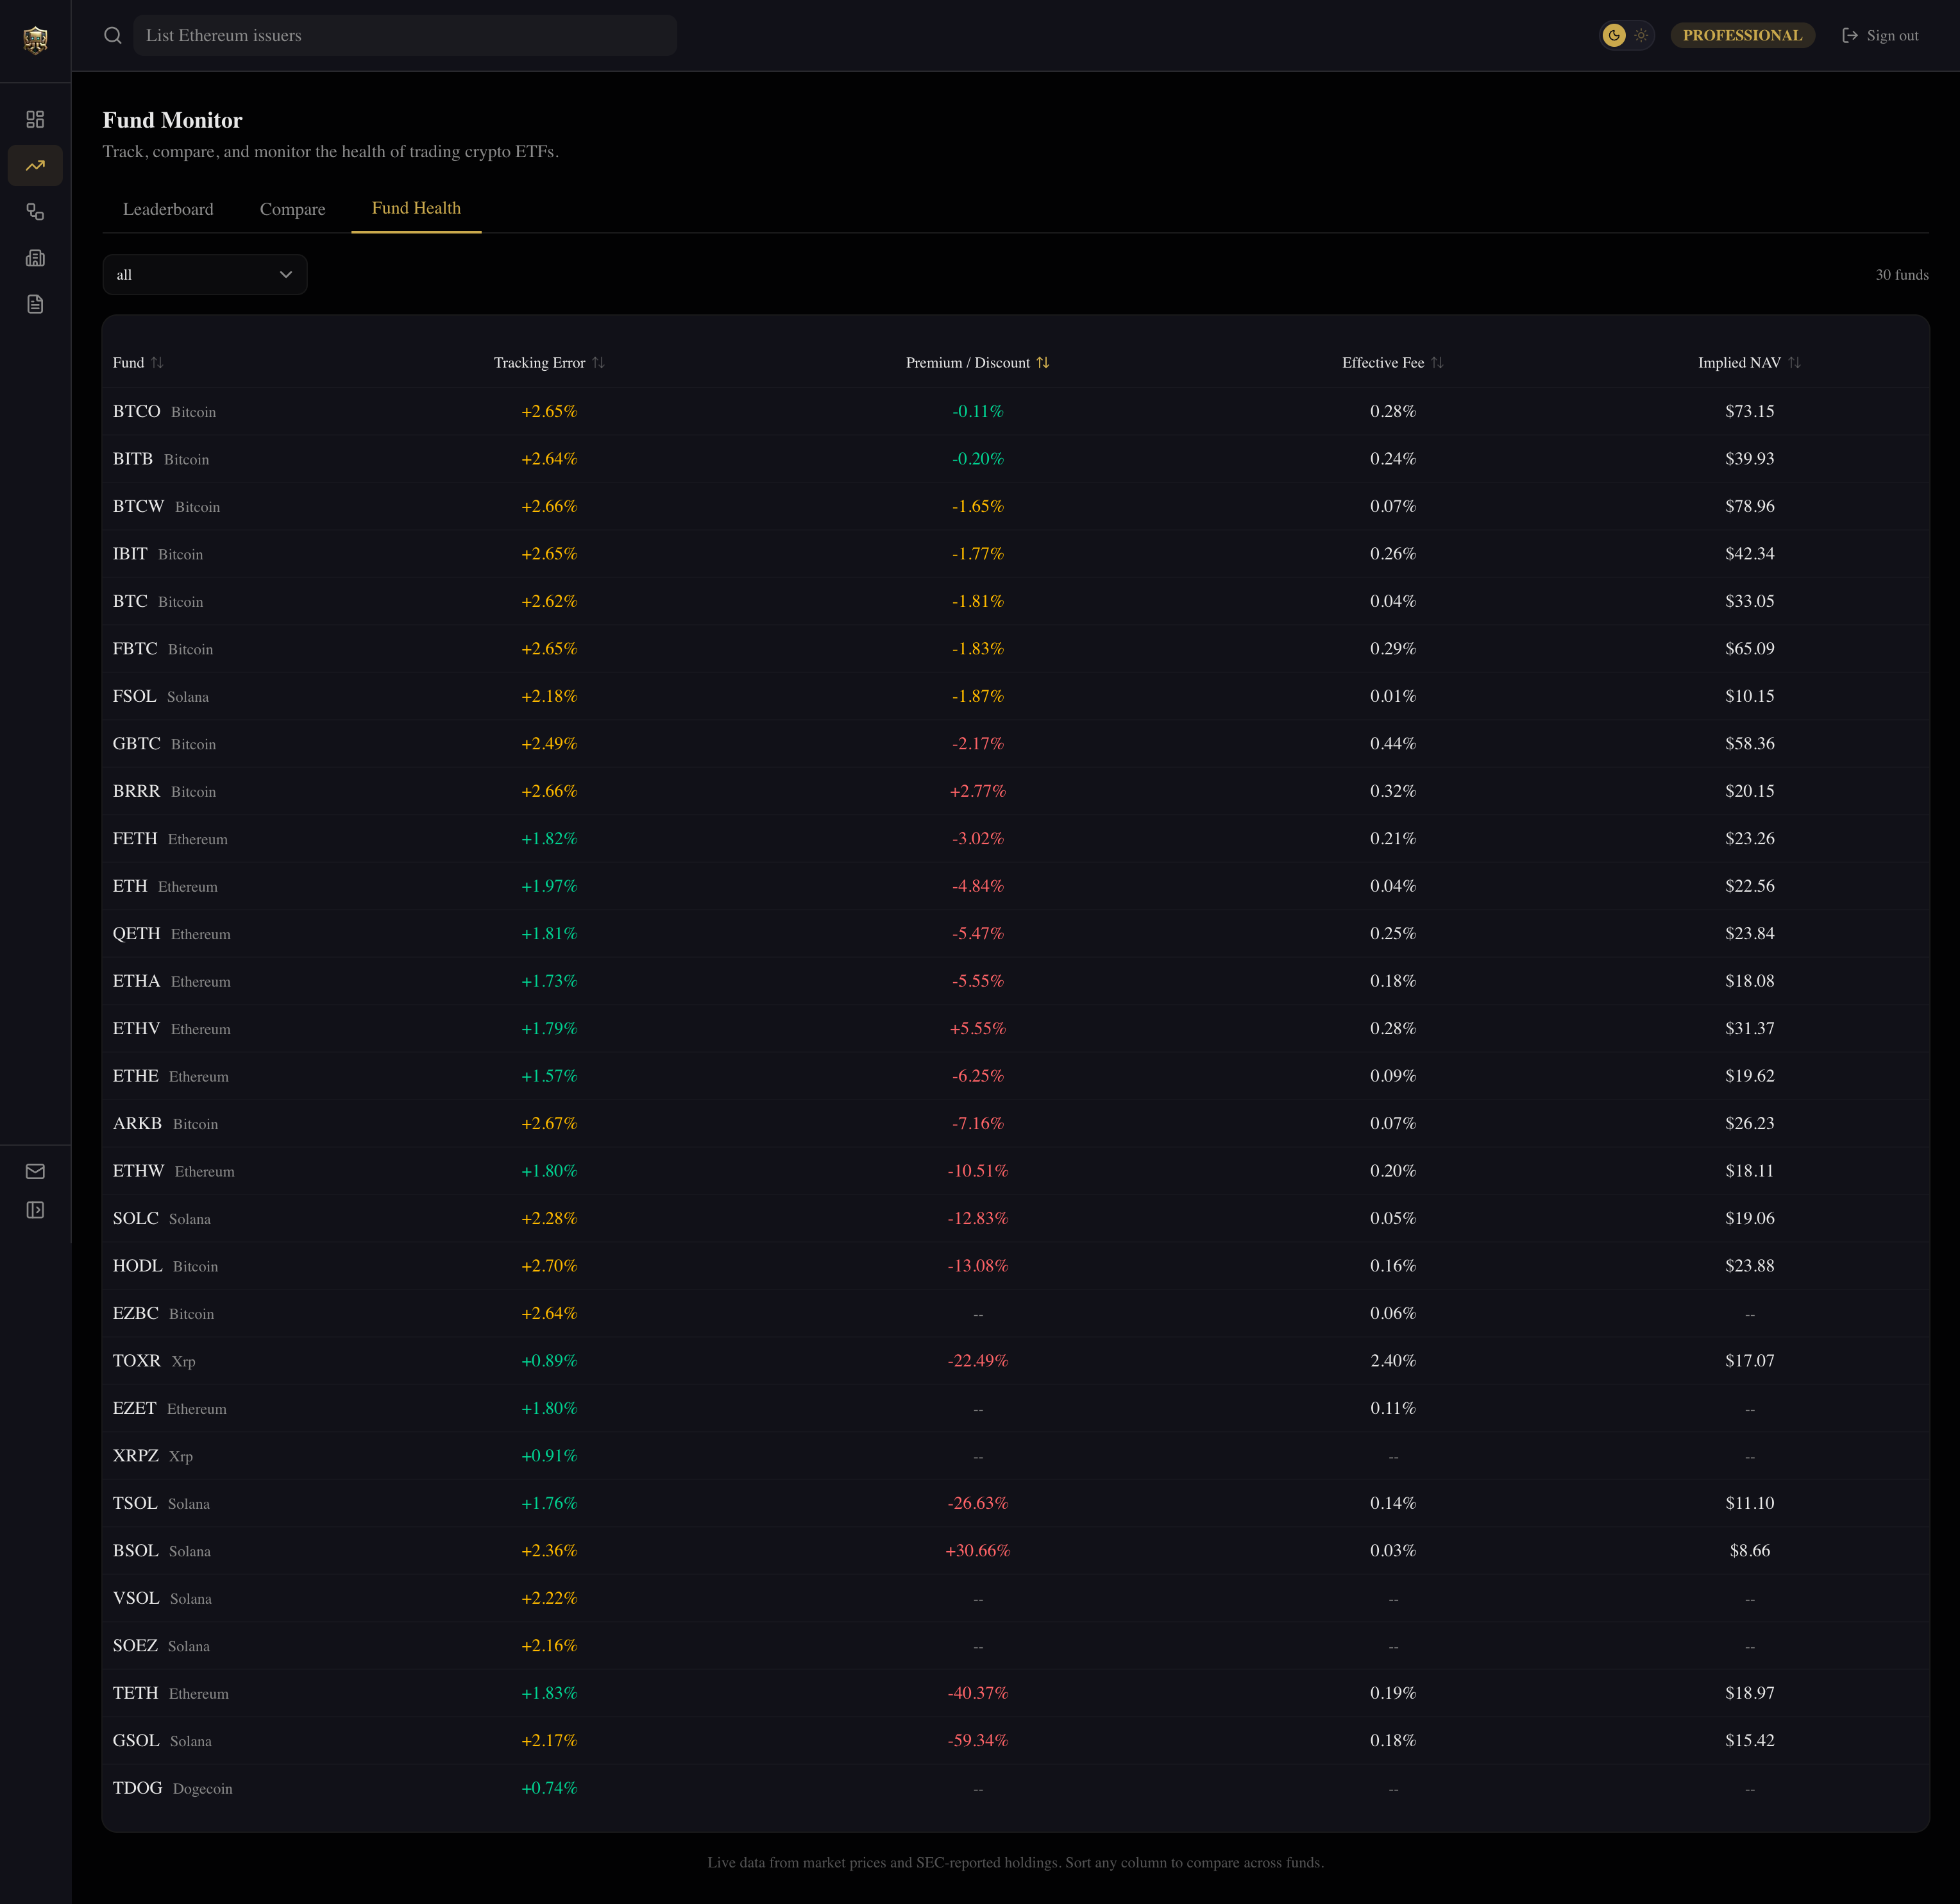The width and height of the screenshot is (1960, 1904).
Task: Click the -59.34% discount value for GSOL
Action: click(x=977, y=1741)
